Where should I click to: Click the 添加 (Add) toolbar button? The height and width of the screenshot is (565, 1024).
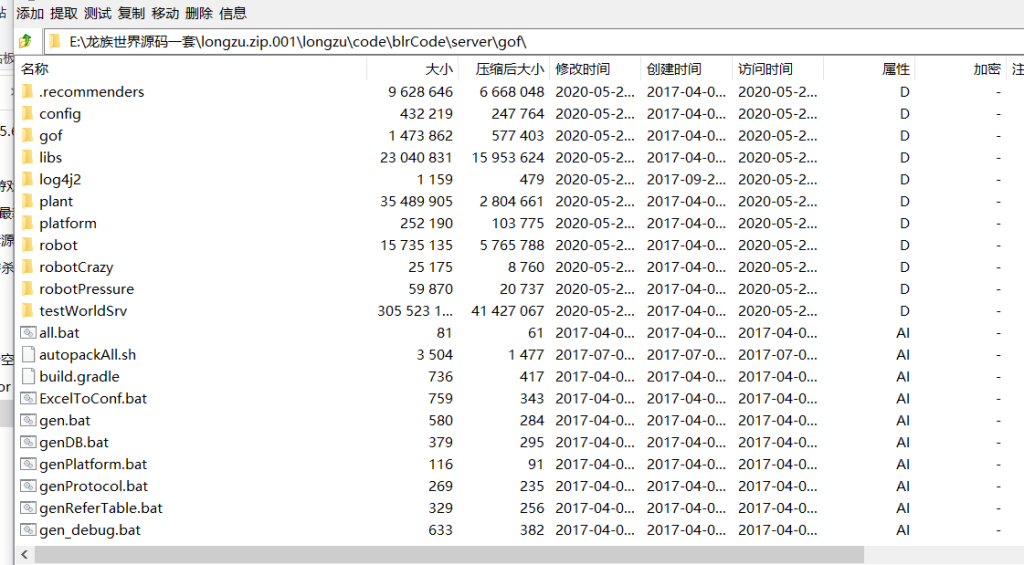point(30,13)
